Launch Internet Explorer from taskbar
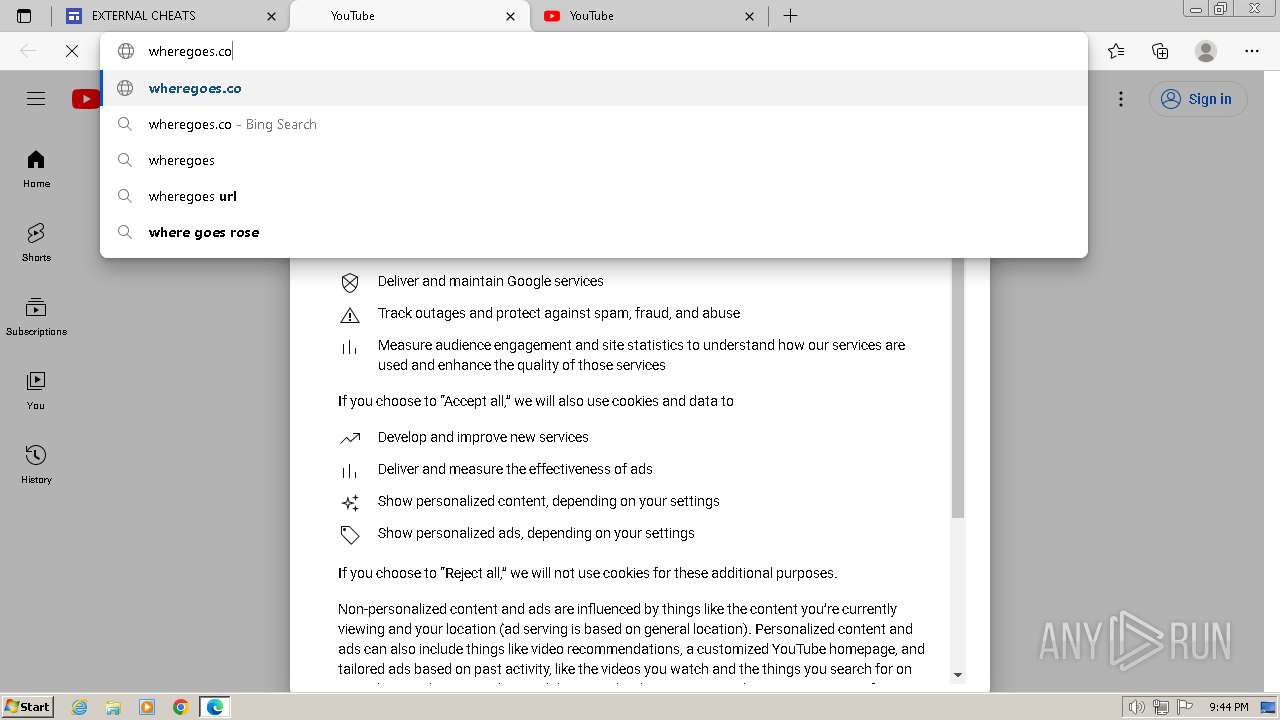The width and height of the screenshot is (1280, 720). coord(79,707)
